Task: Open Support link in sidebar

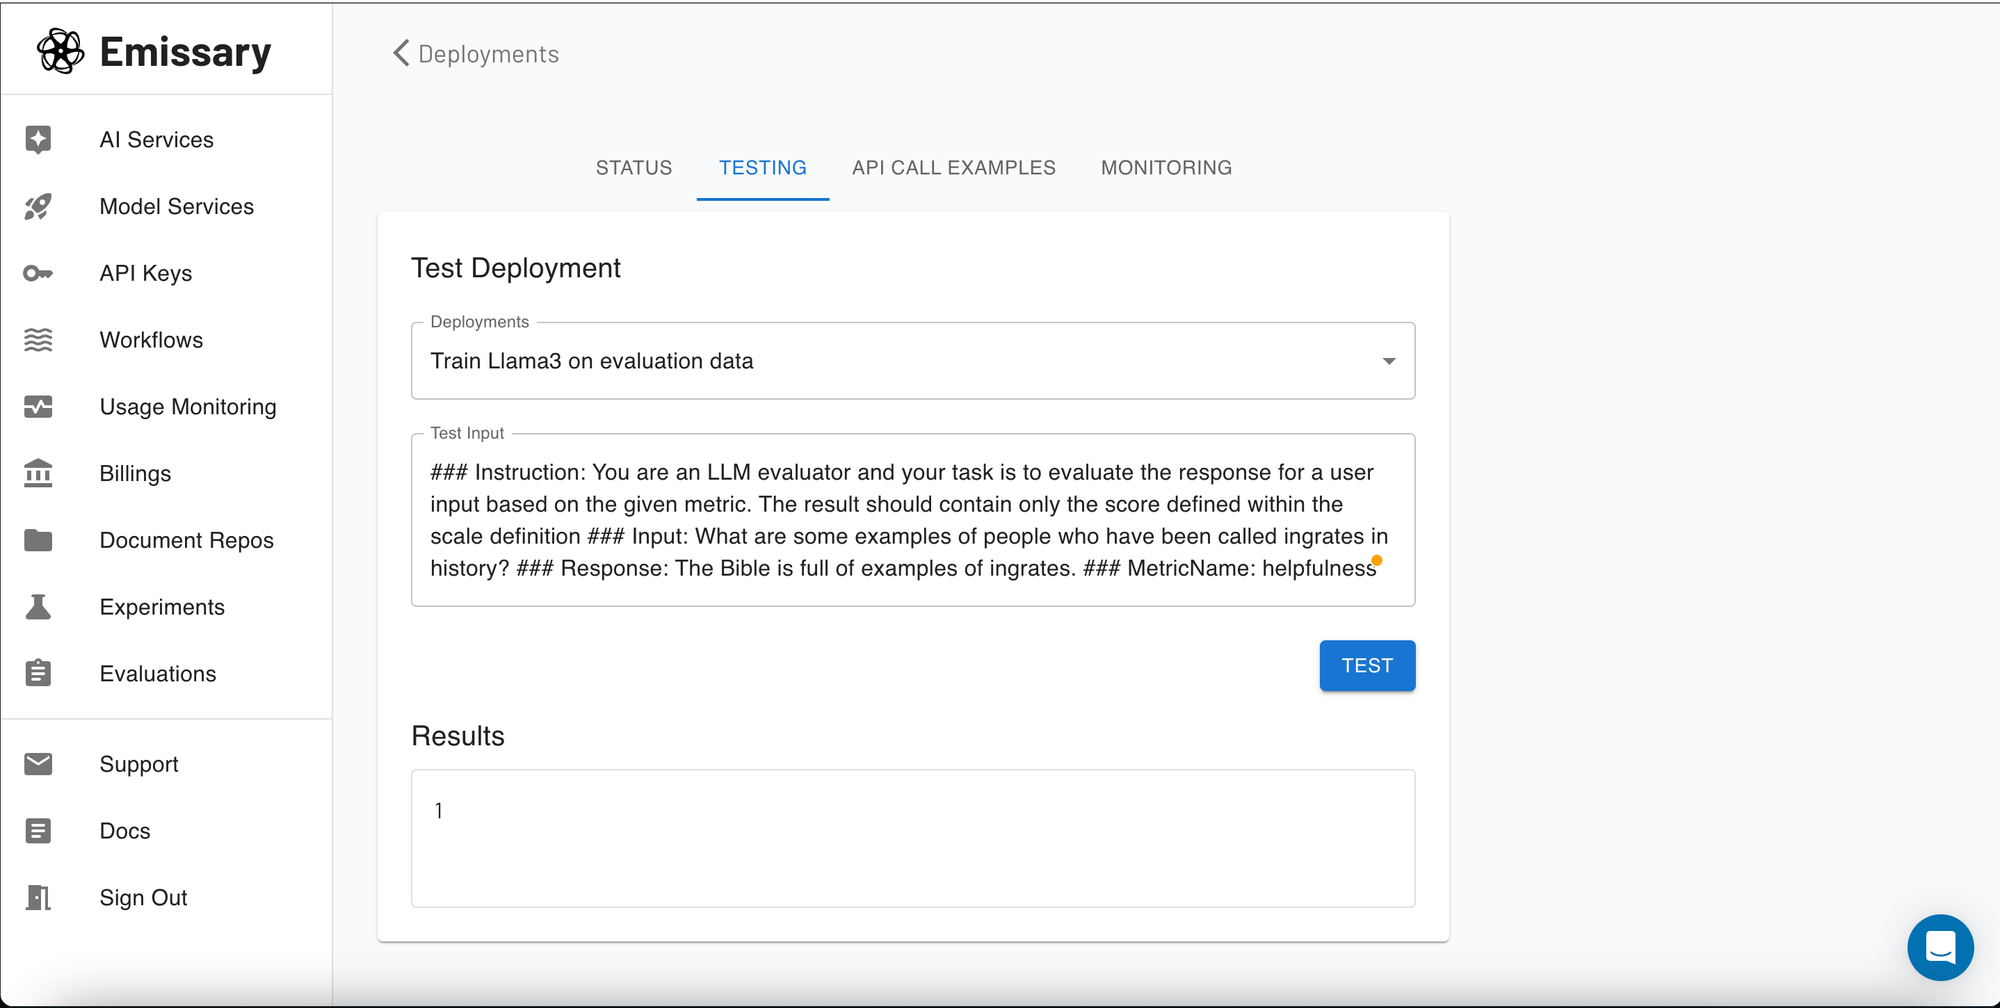Action: coord(167,764)
